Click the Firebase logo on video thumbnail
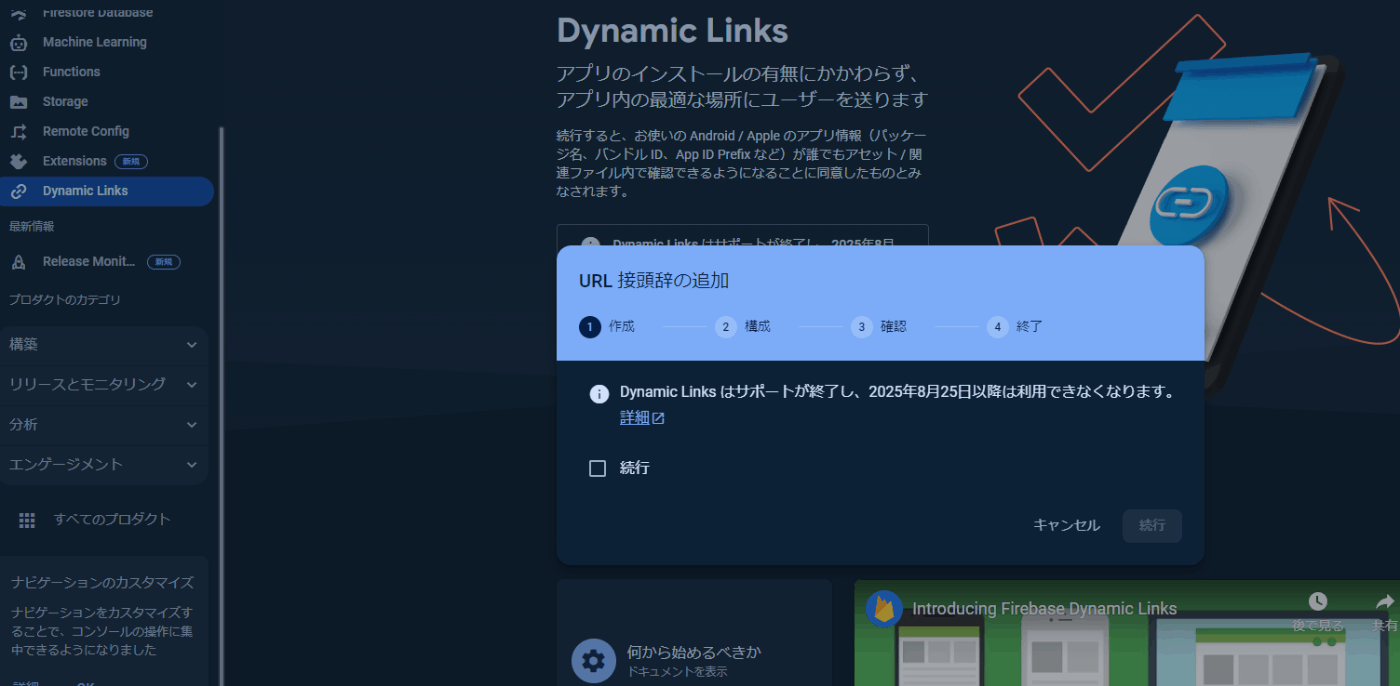This screenshot has width=1400, height=686. pos(884,608)
